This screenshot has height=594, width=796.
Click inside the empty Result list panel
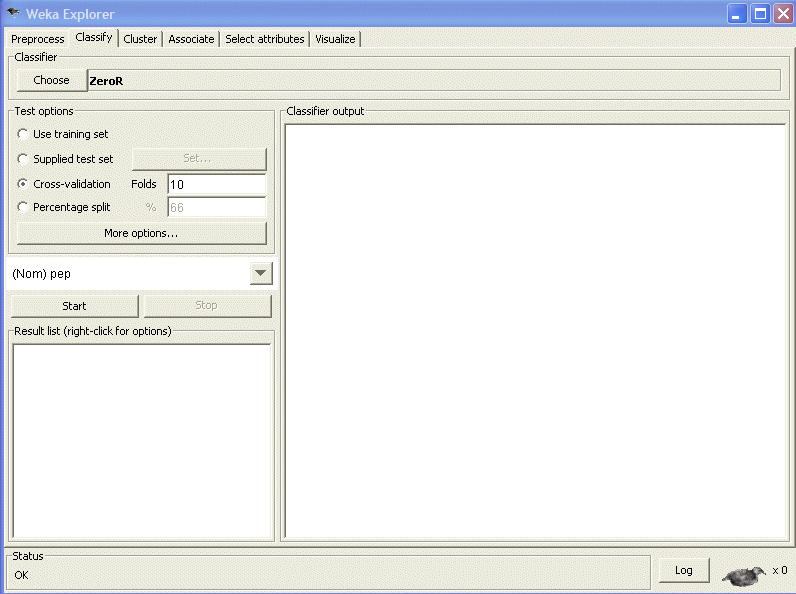tap(141, 440)
